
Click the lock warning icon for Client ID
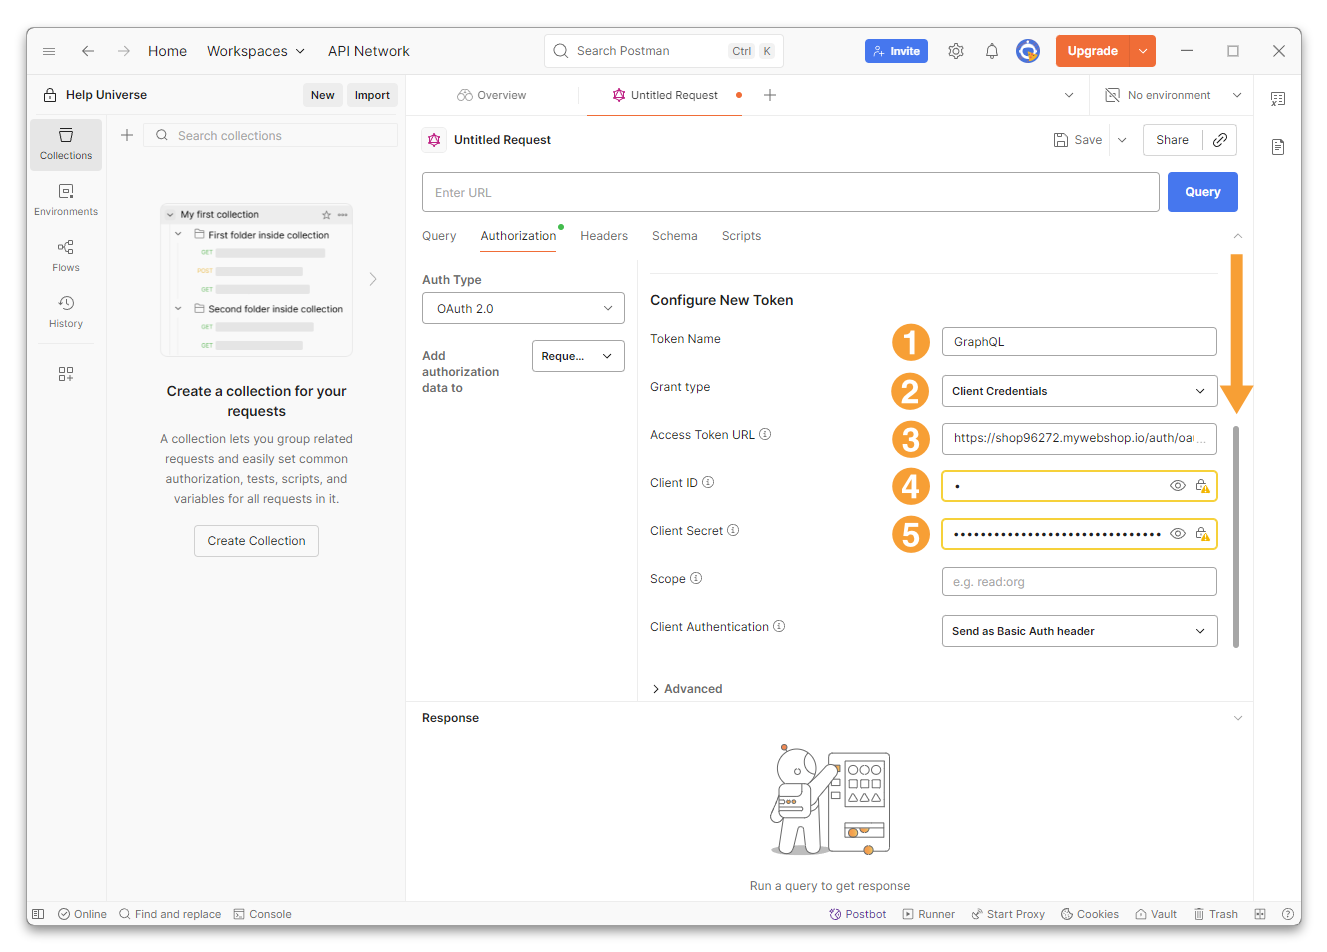[1202, 486]
